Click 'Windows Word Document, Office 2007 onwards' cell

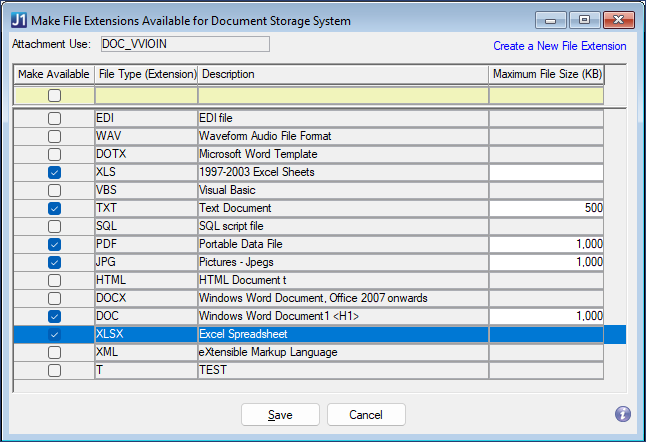tap(343, 298)
